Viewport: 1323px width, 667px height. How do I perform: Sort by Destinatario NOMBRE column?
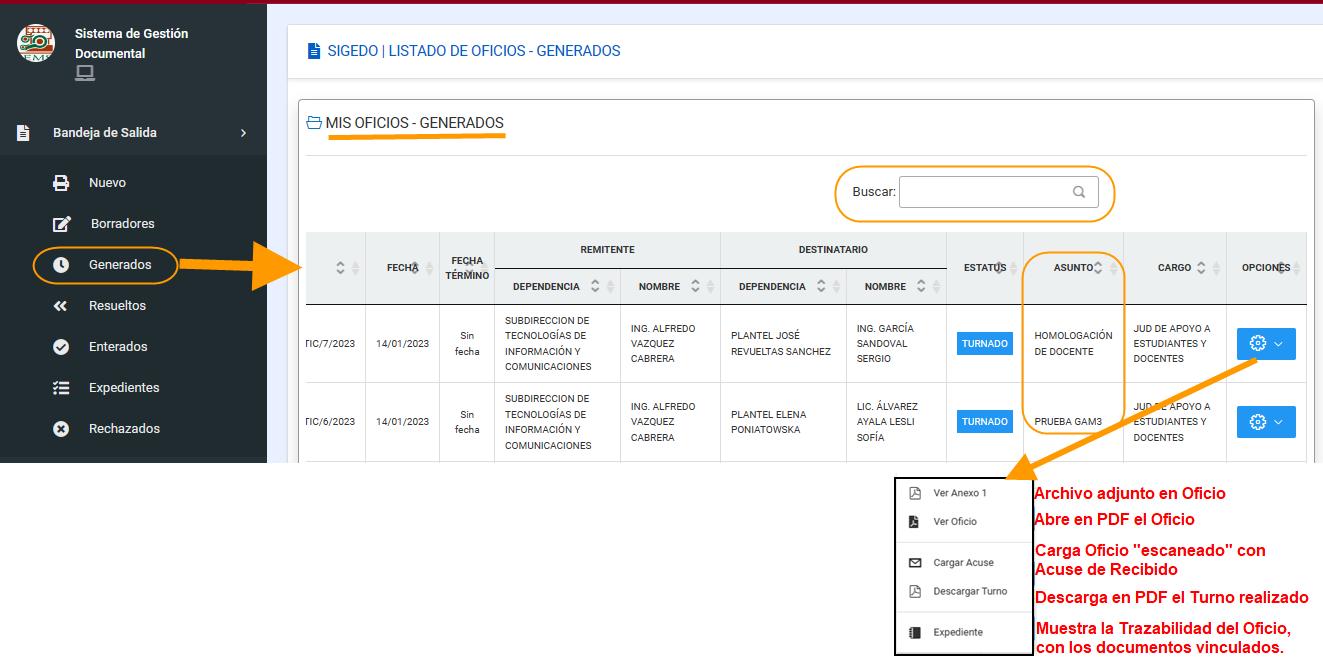[x=896, y=287]
